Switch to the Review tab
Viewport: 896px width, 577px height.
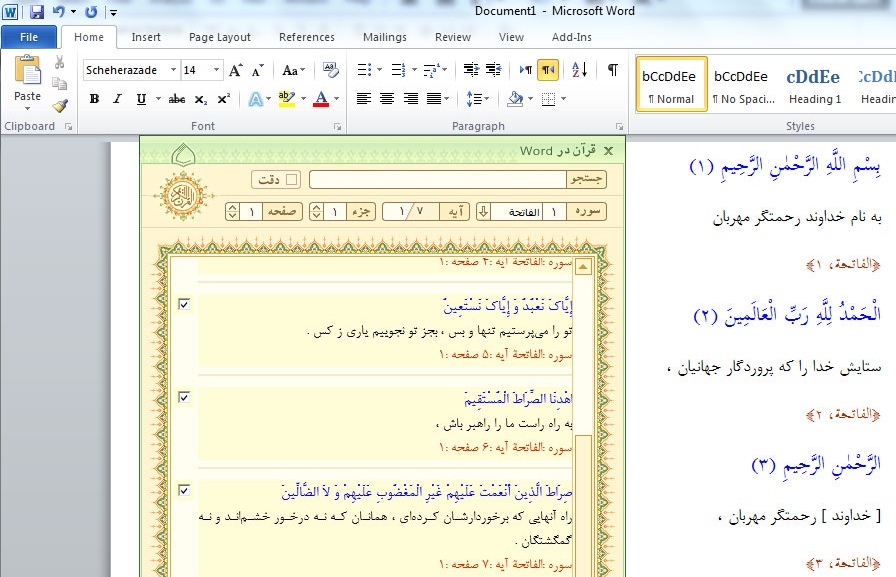(453, 37)
